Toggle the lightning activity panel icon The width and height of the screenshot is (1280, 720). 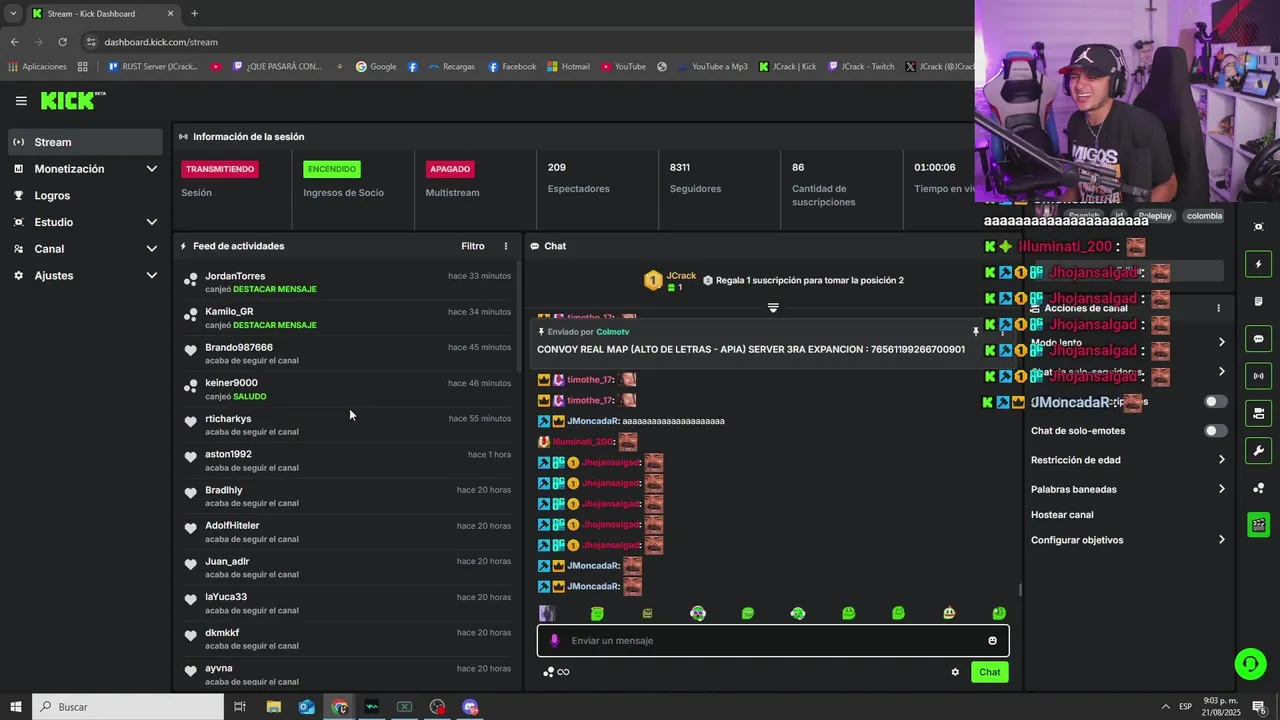click(x=1258, y=264)
